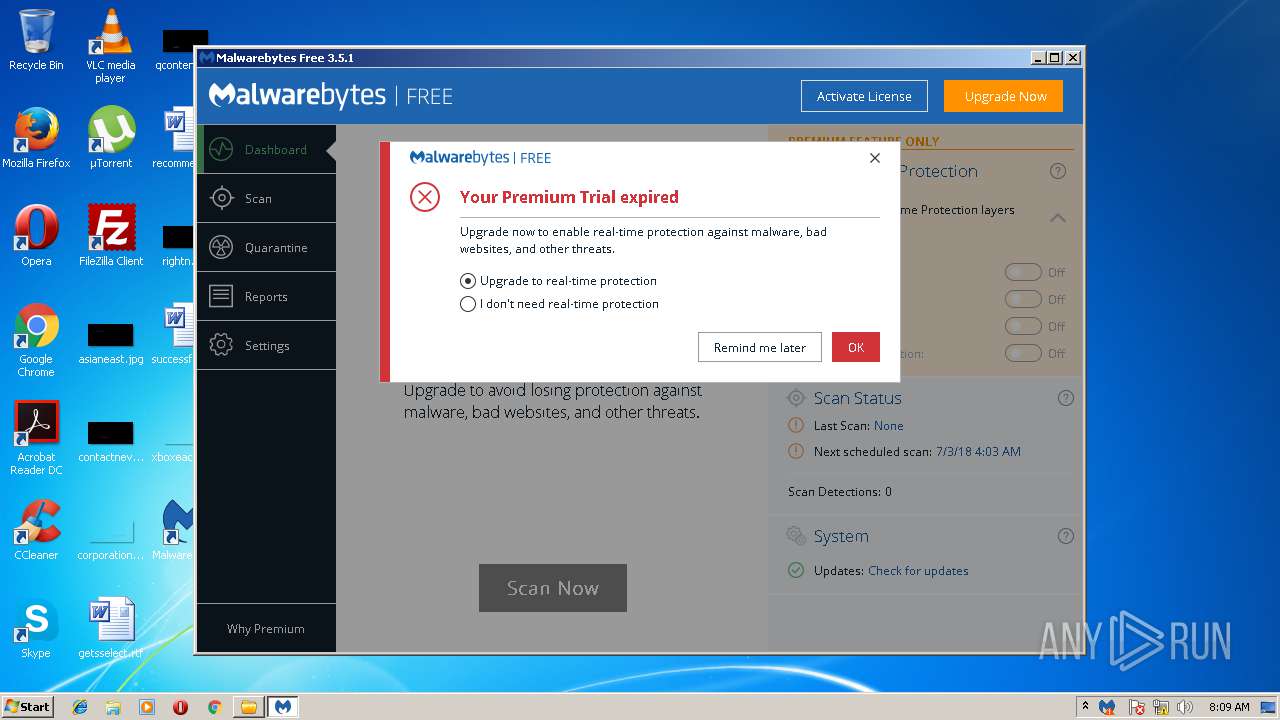Image resolution: width=1280 pixels, height=720 pixels.
Task: Click the Updates green check icon
Action: coord(796,571)
